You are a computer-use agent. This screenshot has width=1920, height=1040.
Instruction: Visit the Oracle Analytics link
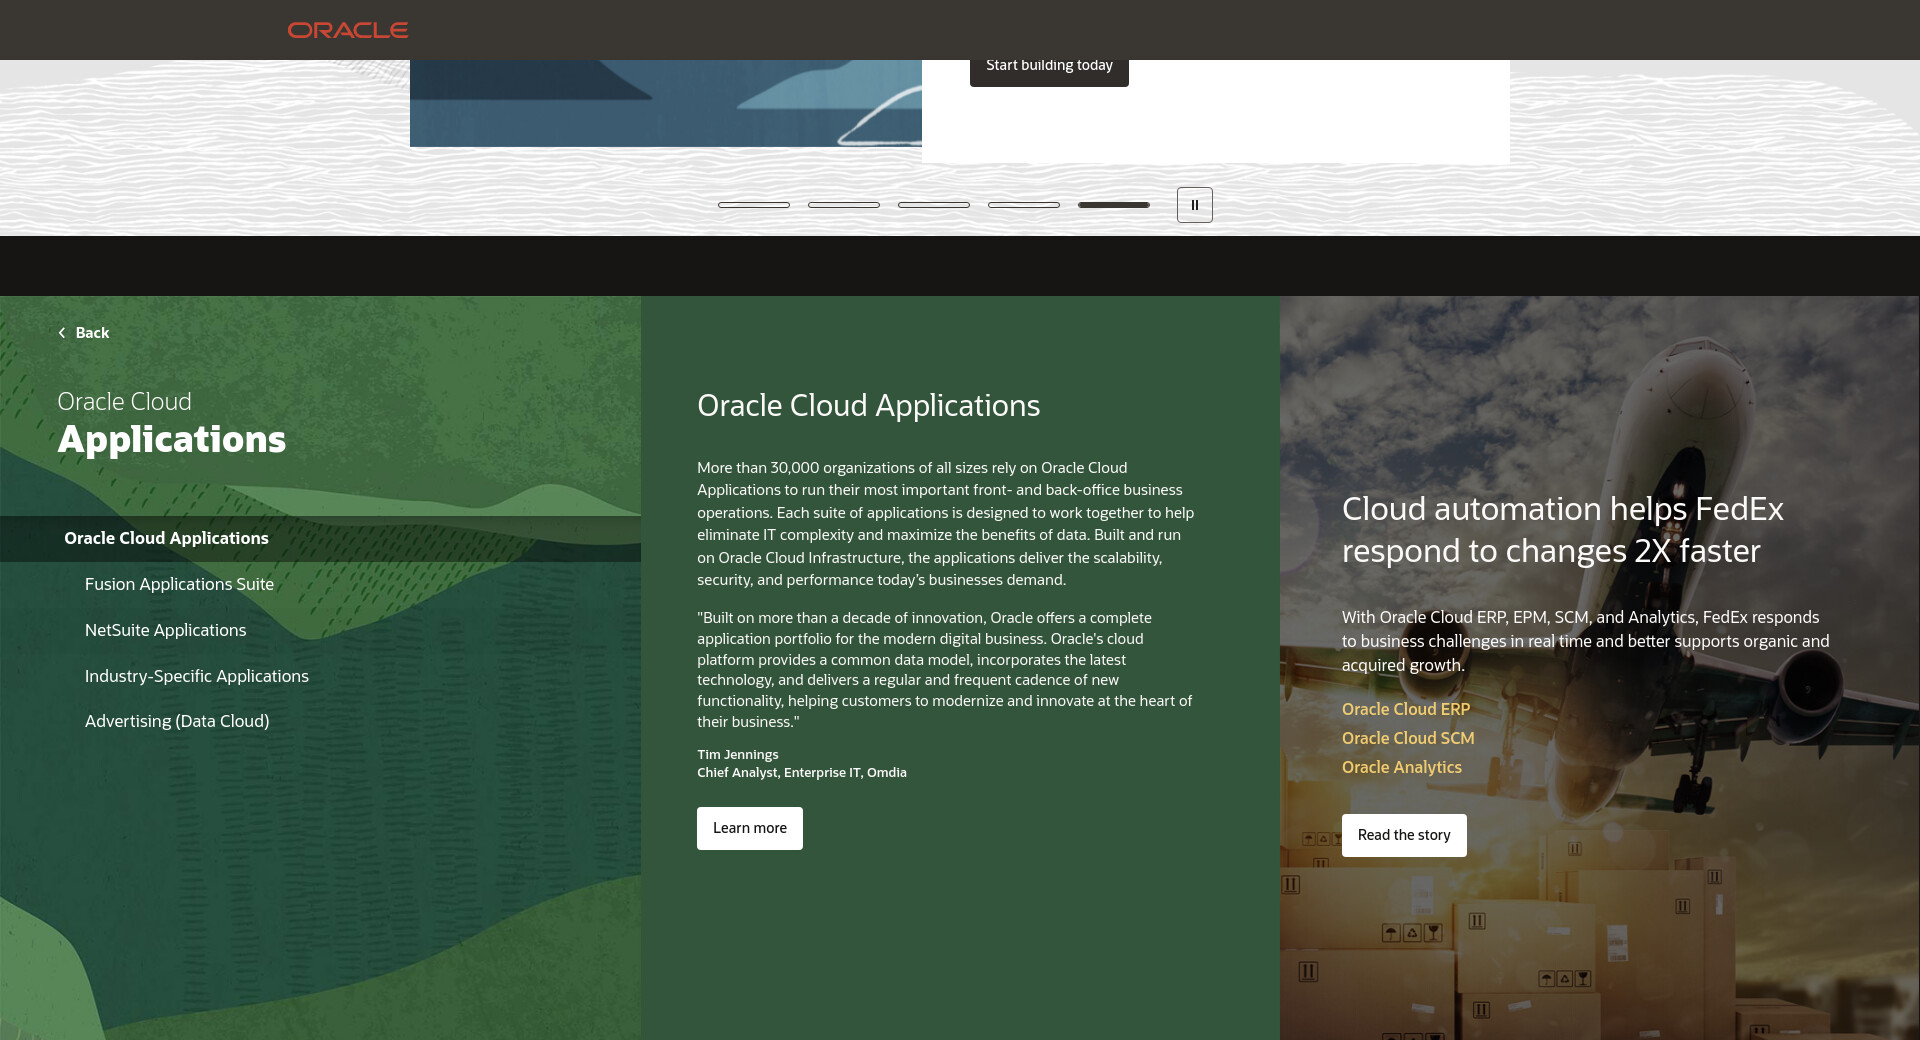[1401, 767]
